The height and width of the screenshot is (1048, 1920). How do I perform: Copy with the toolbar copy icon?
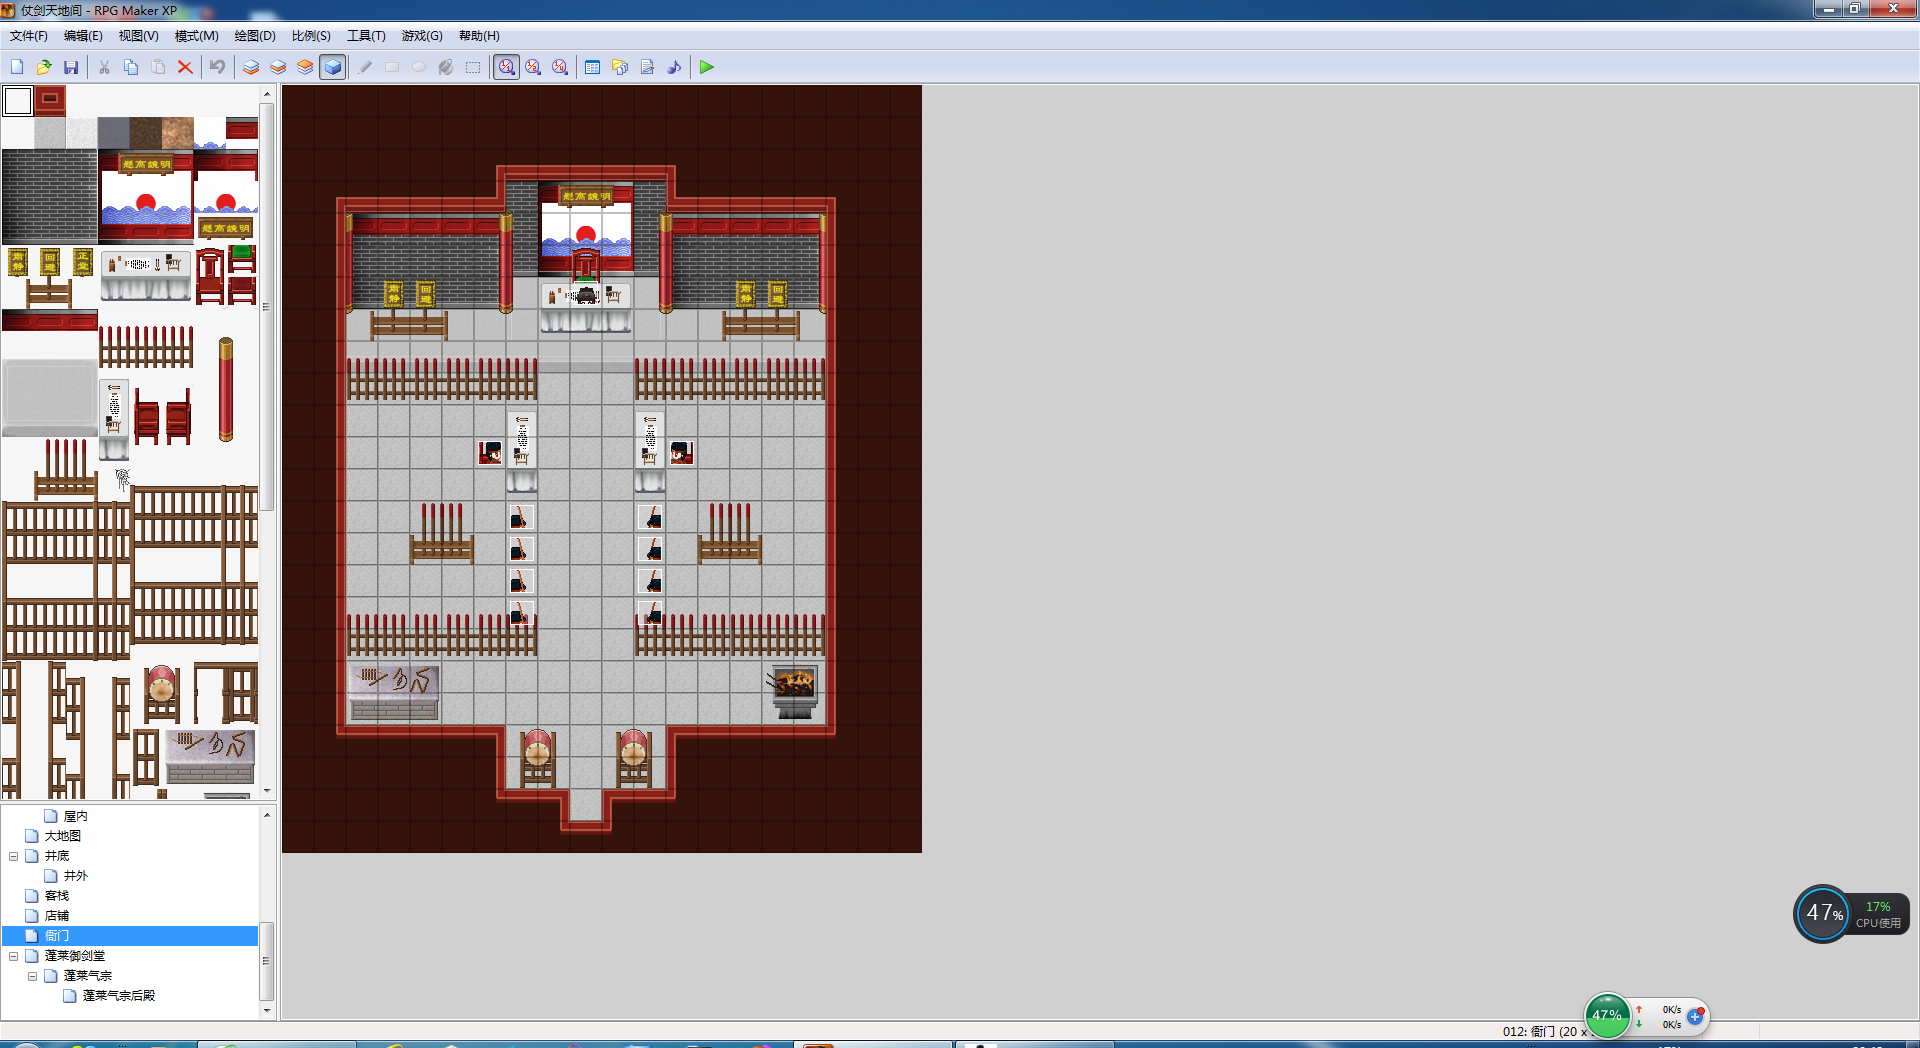[x=131, y=67]
